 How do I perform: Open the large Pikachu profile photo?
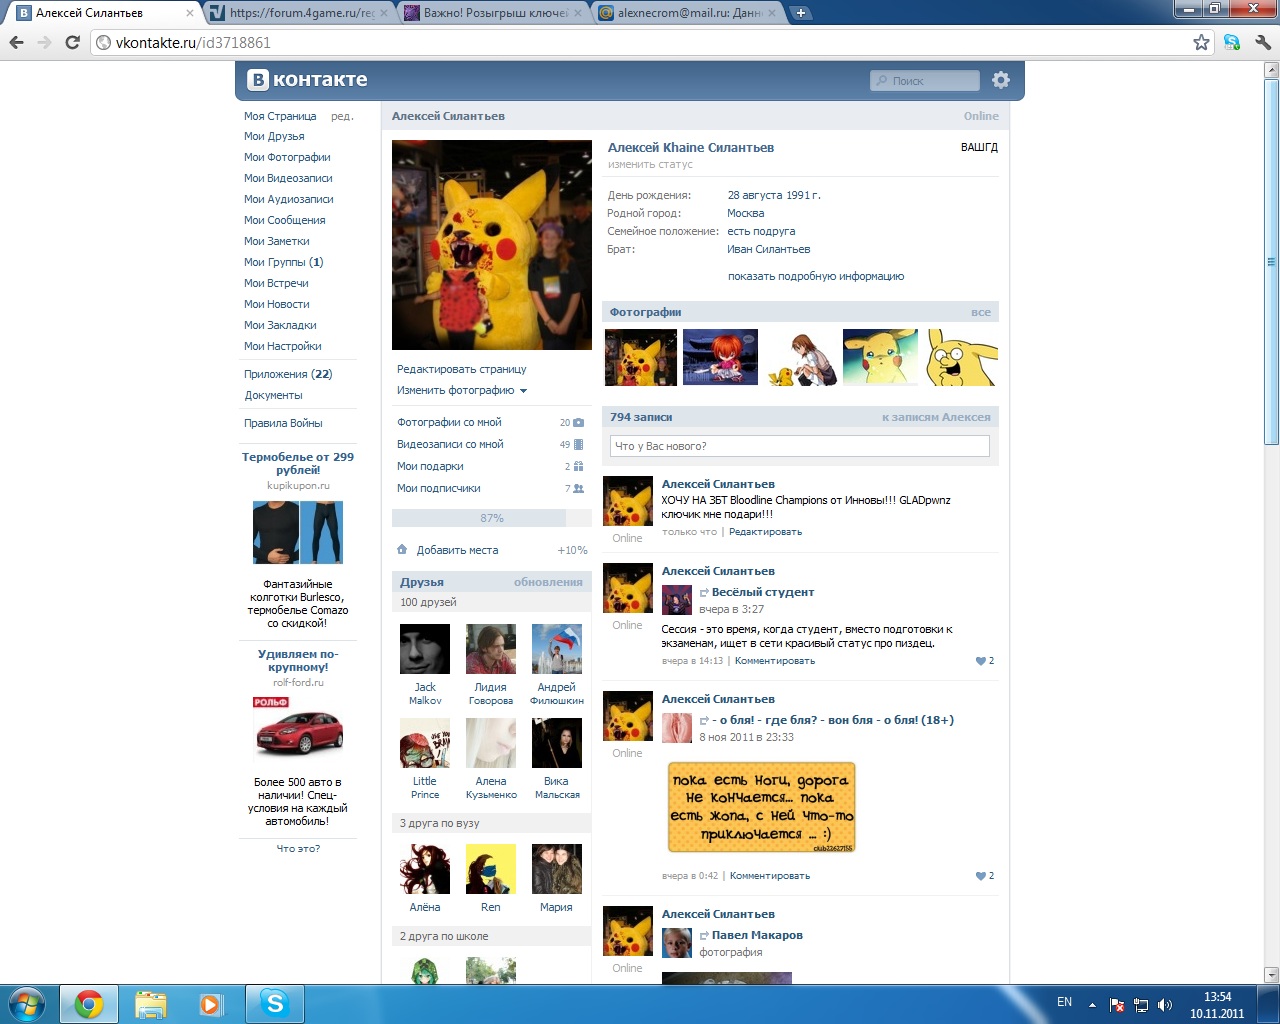492,245
